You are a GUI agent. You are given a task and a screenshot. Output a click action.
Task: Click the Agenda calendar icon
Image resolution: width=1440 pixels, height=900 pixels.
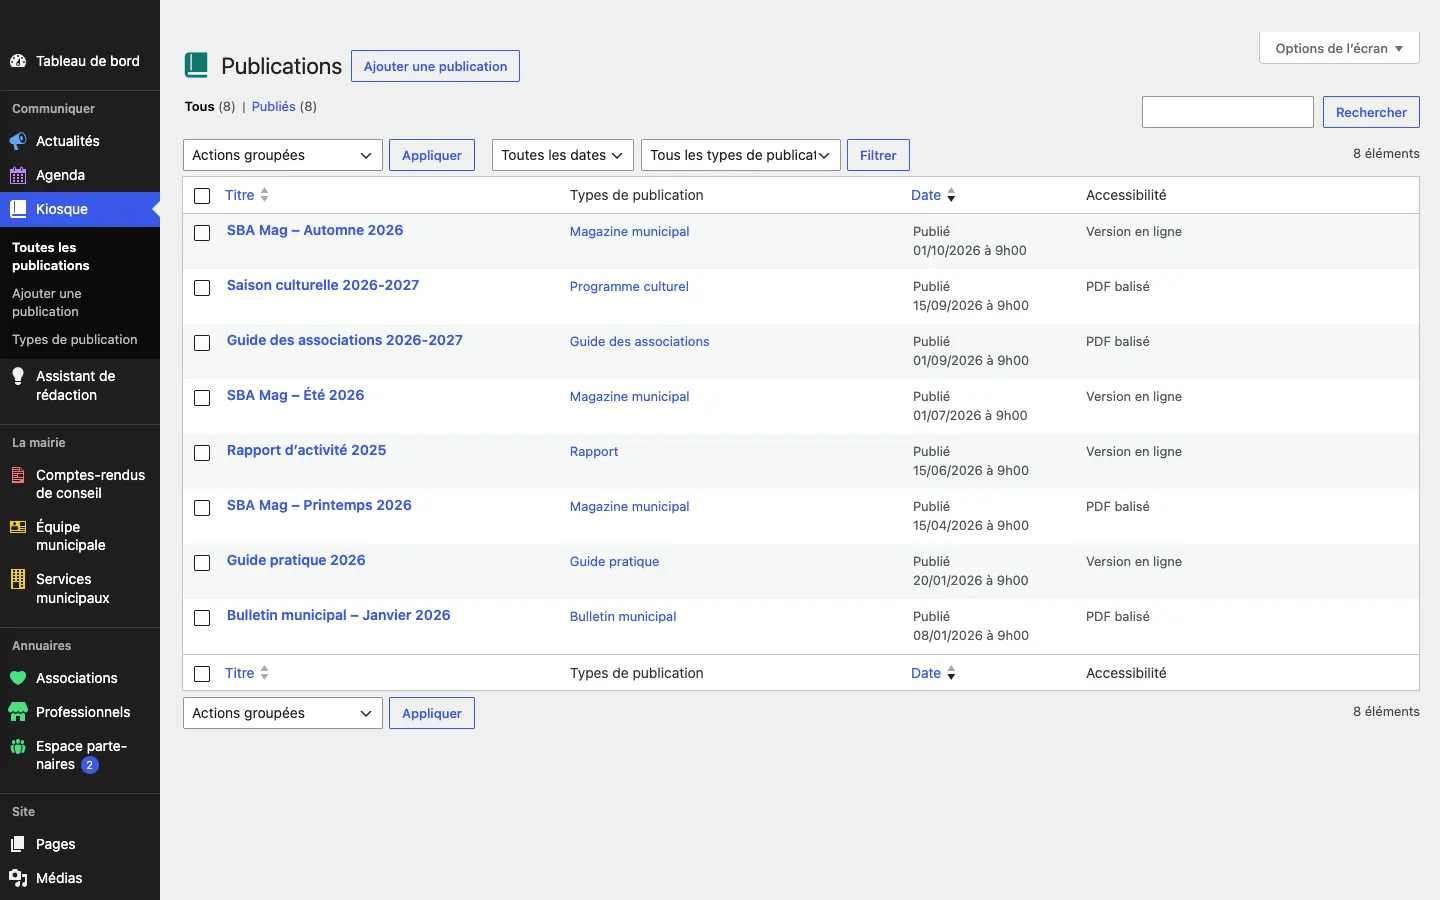18,175
